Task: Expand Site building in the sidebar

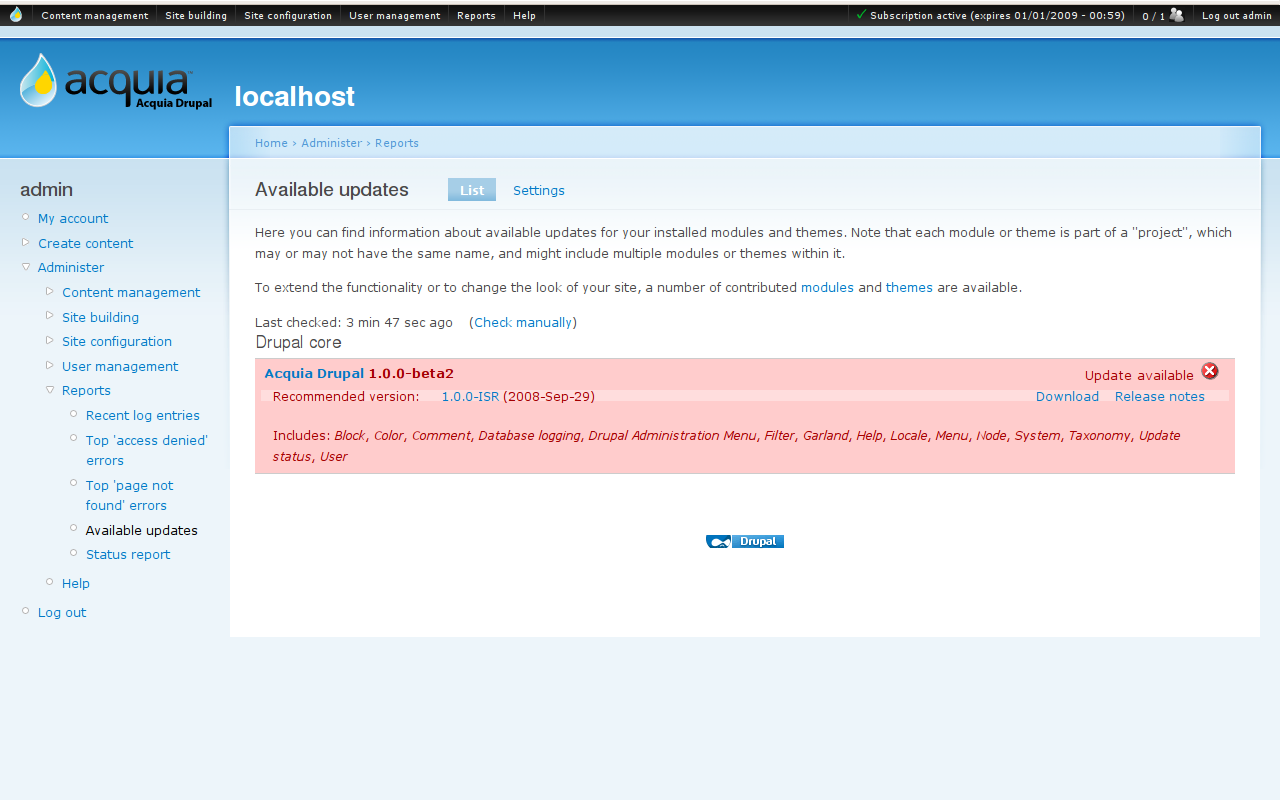Action: click(x=49, y=316)
